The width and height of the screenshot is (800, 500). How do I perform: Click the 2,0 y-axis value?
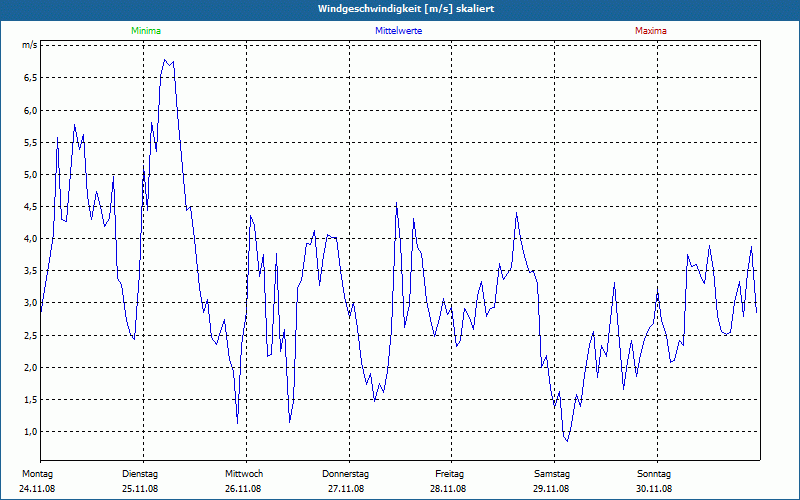(30, 367)
